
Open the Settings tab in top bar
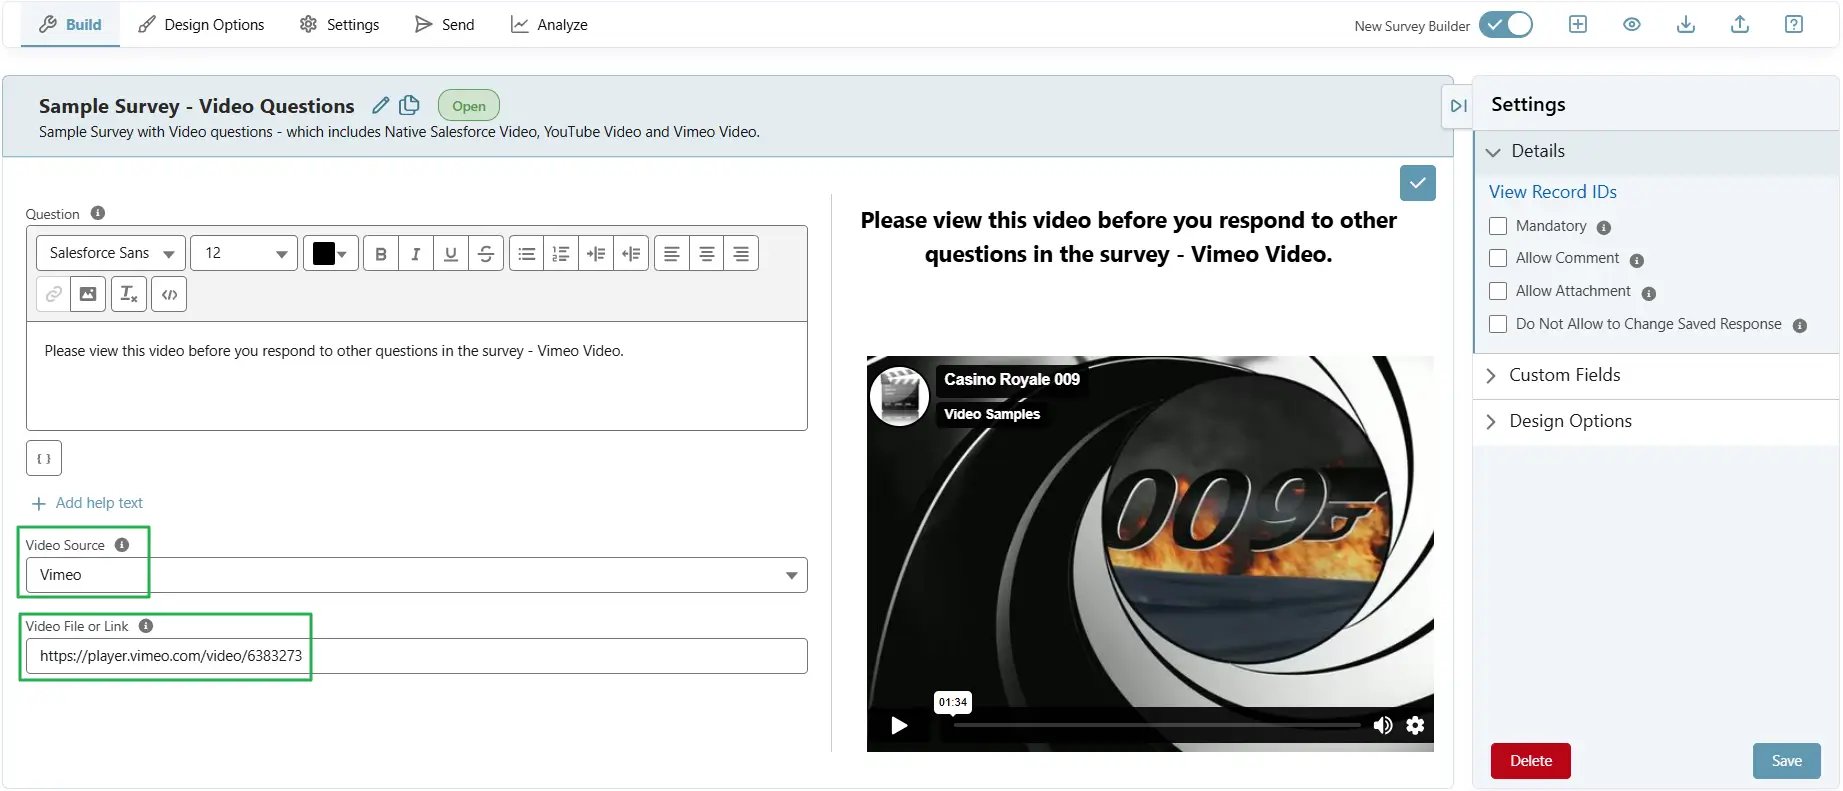[x=339, y=25]
